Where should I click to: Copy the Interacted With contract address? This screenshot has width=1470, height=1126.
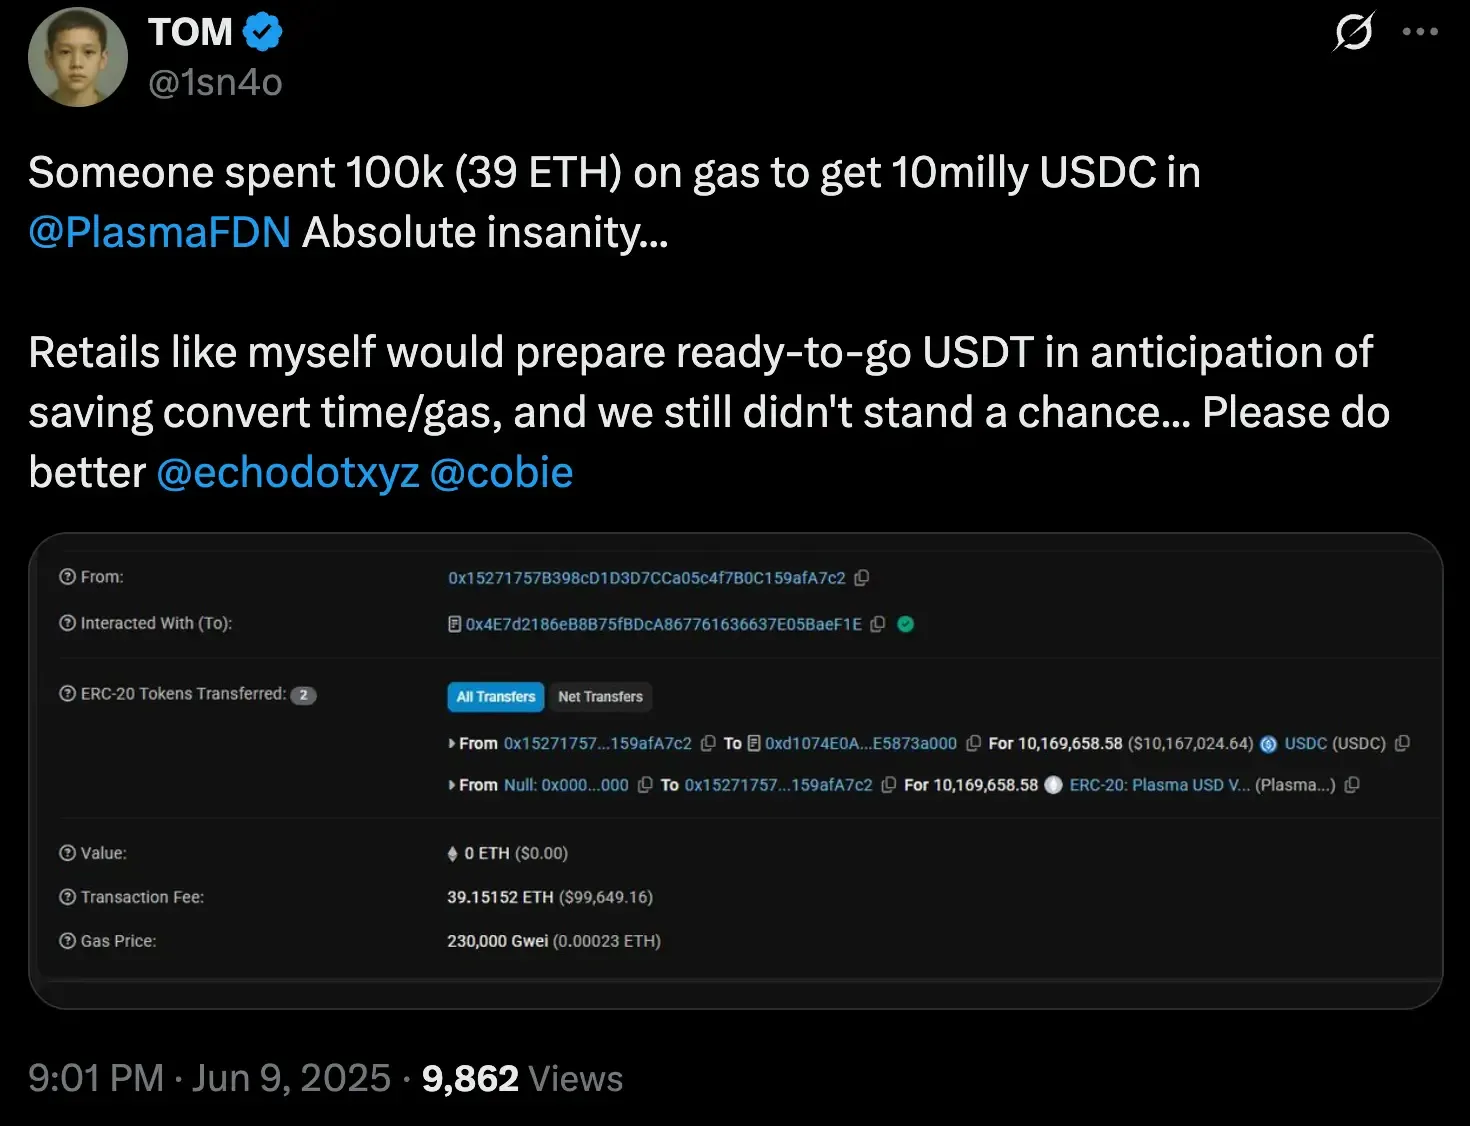(x=878, y=624)
